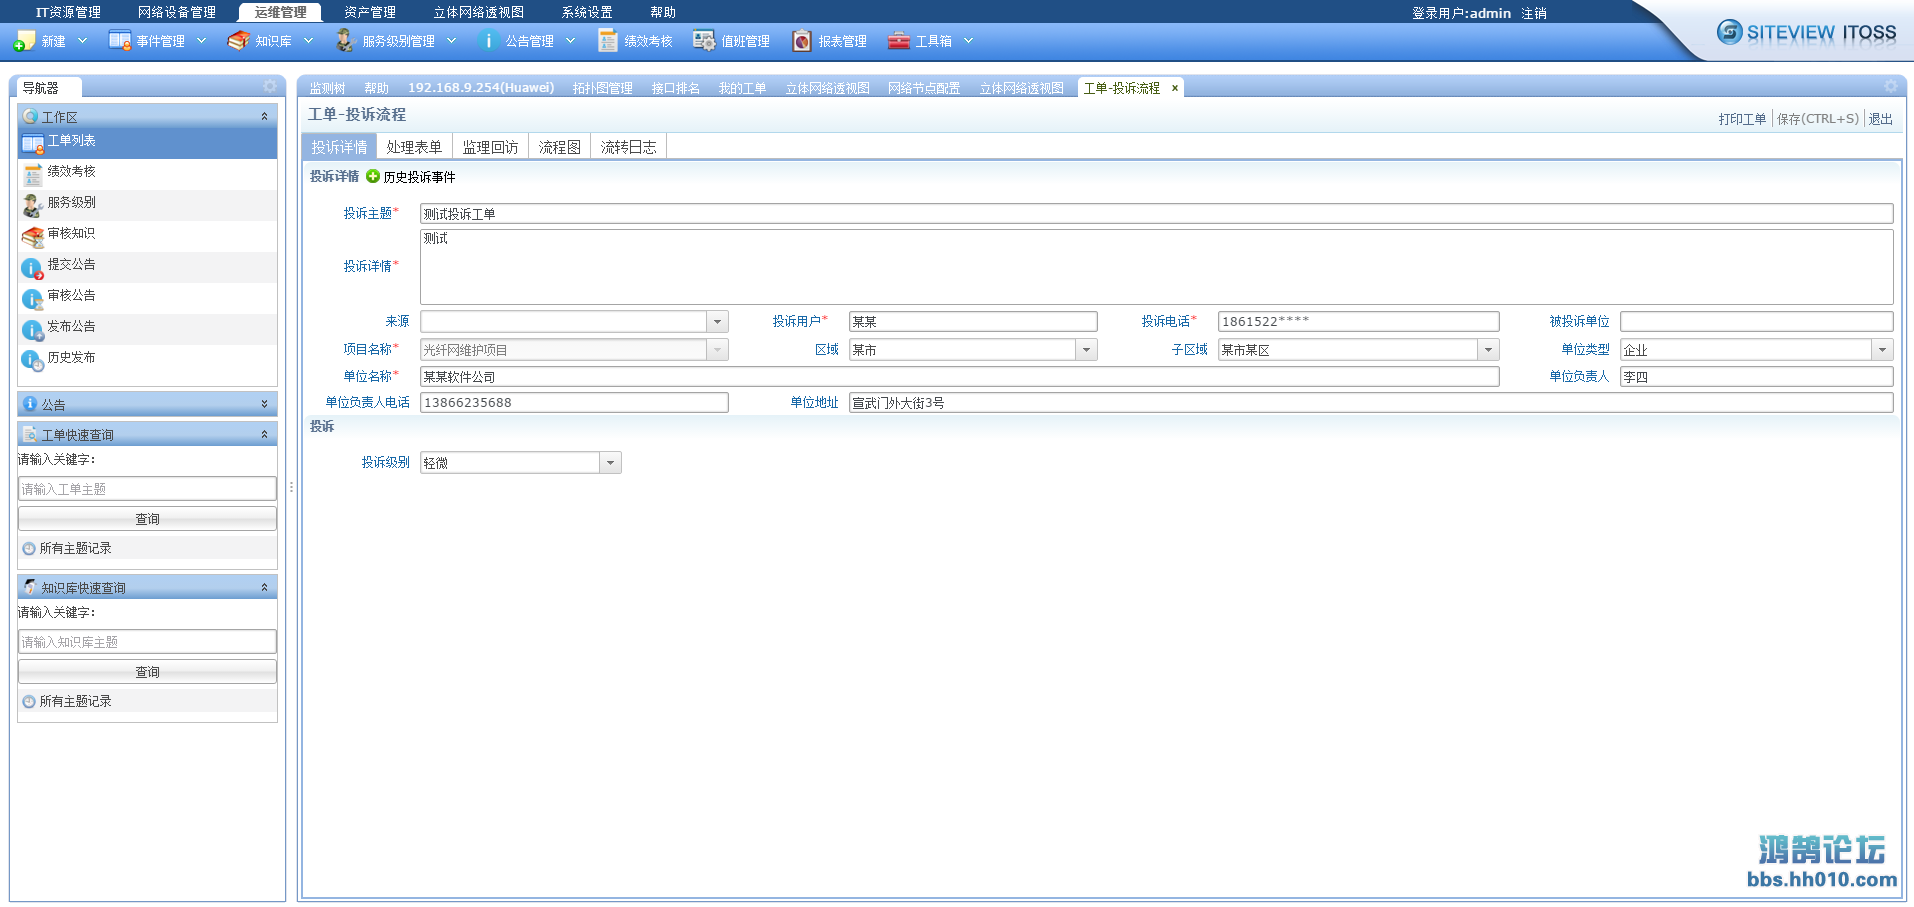Open the 单位类型 dropdown

point(1883,350)
